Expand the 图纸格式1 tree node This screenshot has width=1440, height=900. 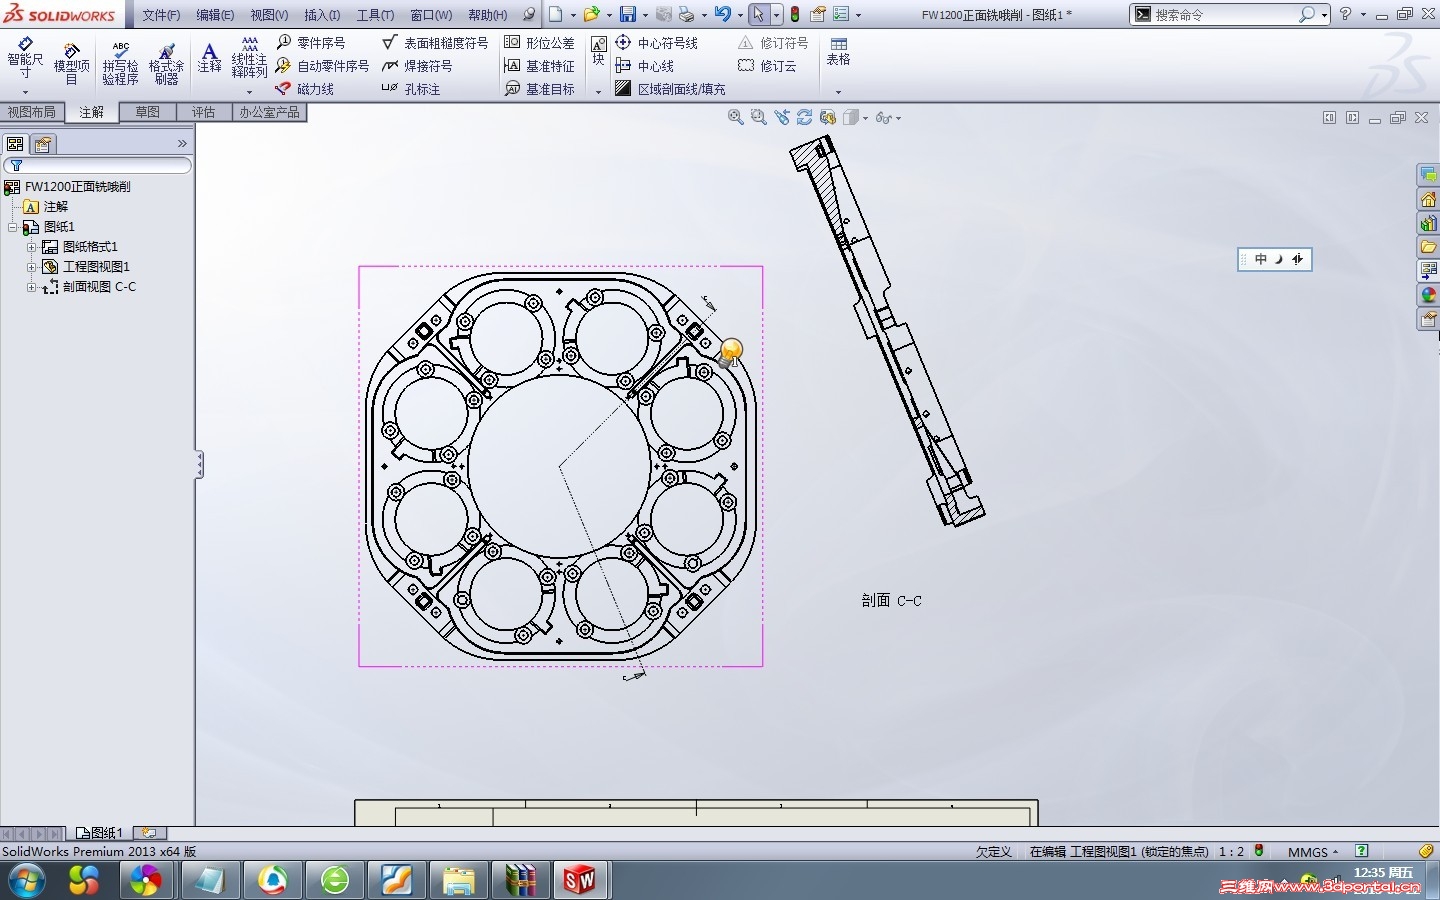pyautogui.click(x=31, y=247)
